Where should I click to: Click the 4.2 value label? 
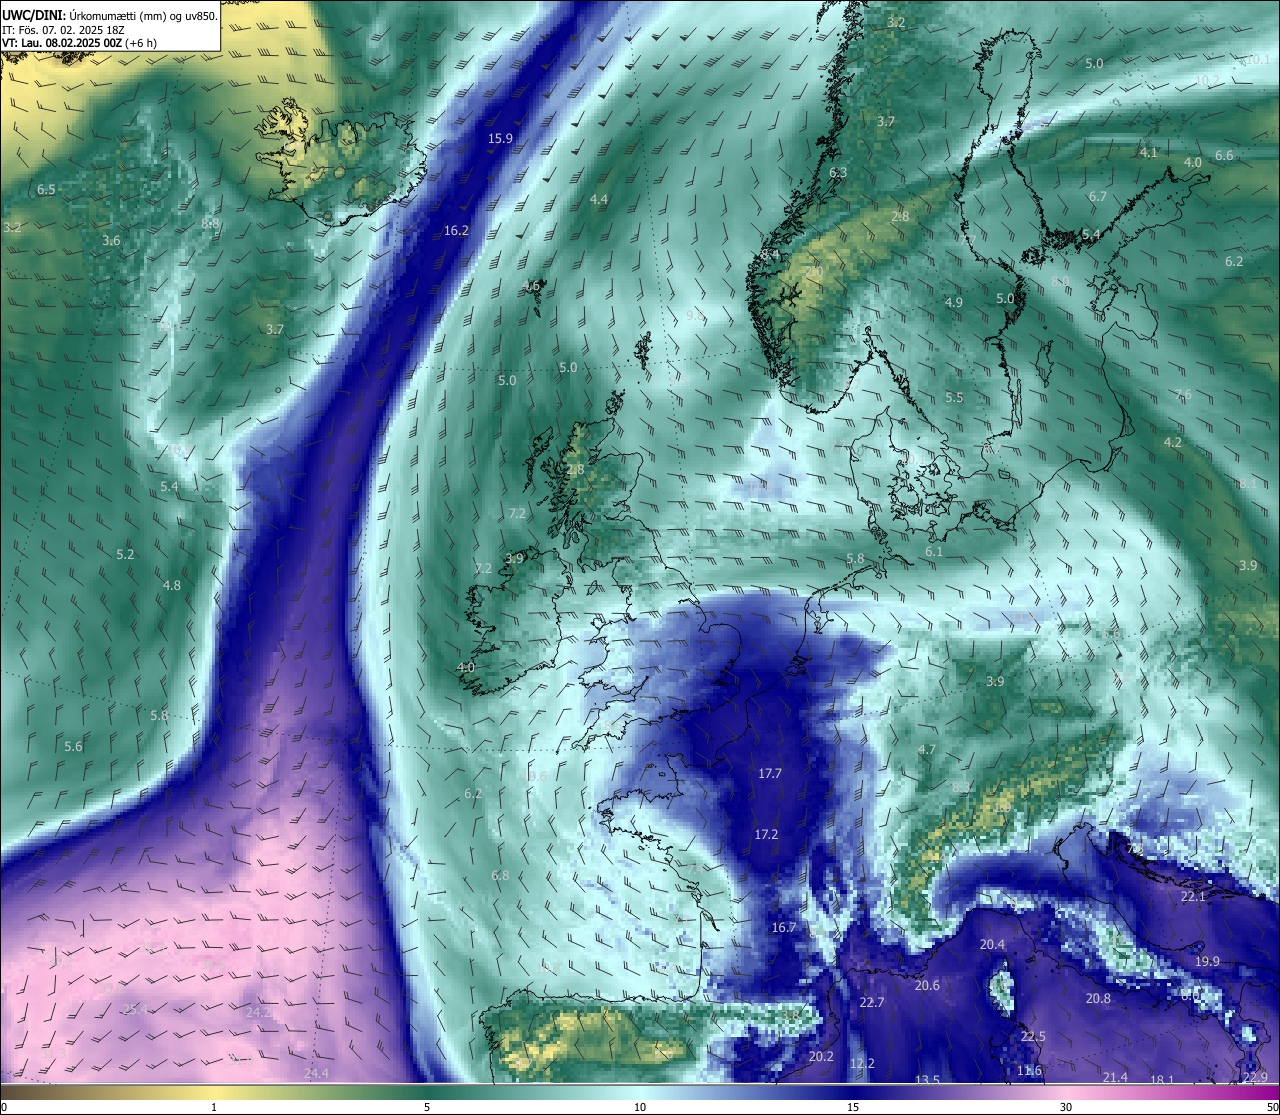point(1173,443)
